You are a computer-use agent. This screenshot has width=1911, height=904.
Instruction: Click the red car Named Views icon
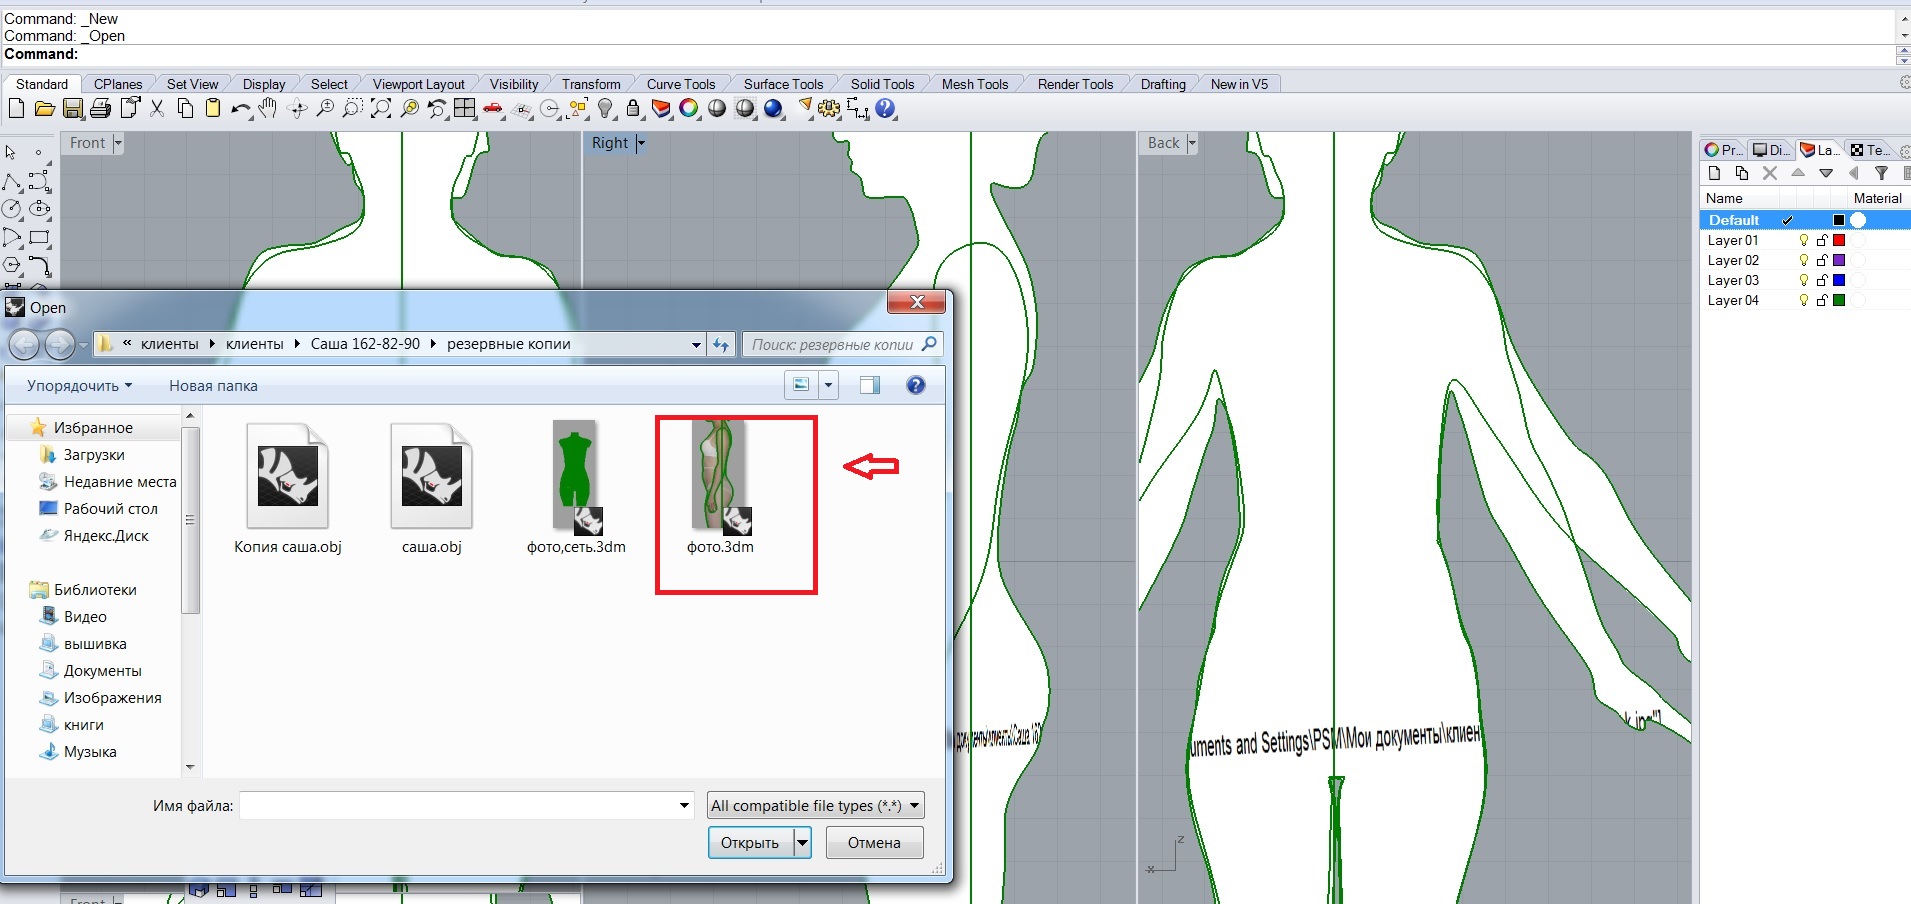click(493, 108)
